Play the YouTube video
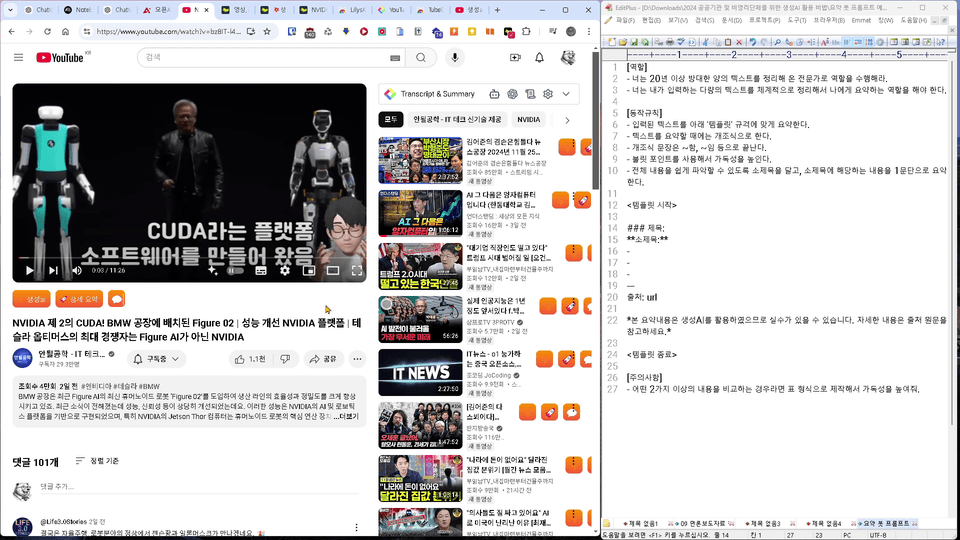The image size is (960, 540). pyautogui.click(x=29, y=270)
